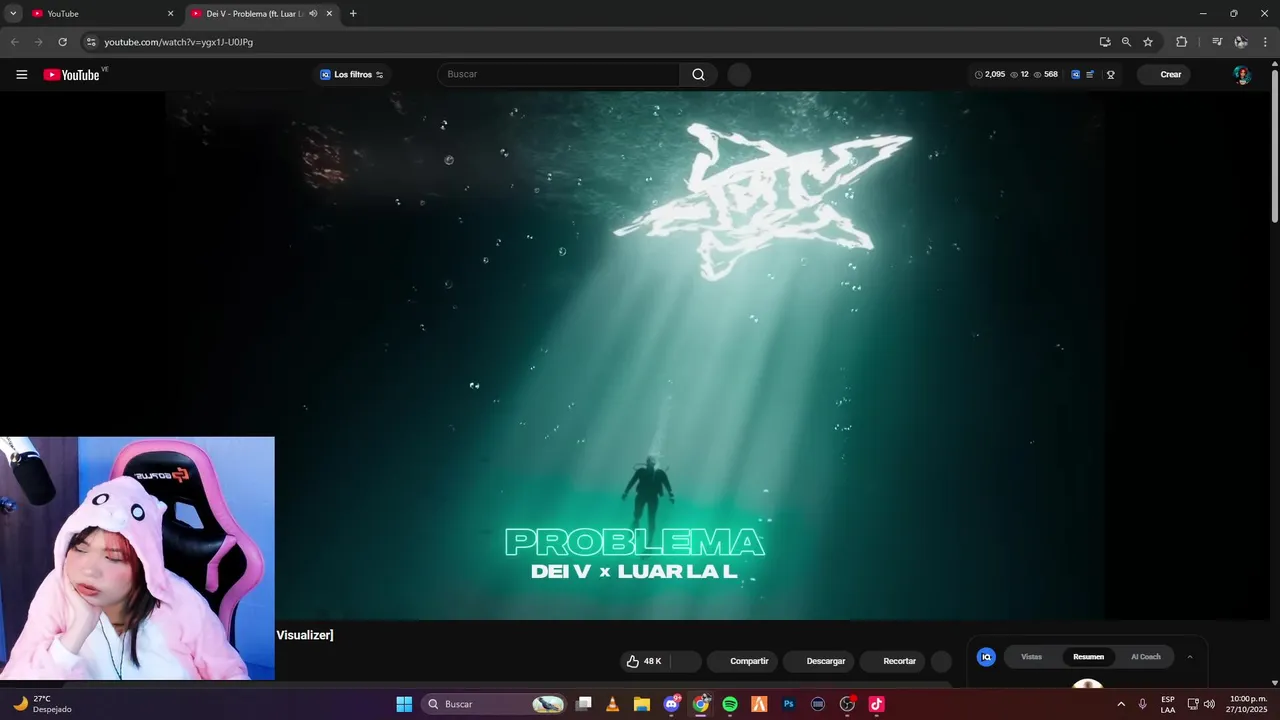Click the URL address bar

pos(595,42)
